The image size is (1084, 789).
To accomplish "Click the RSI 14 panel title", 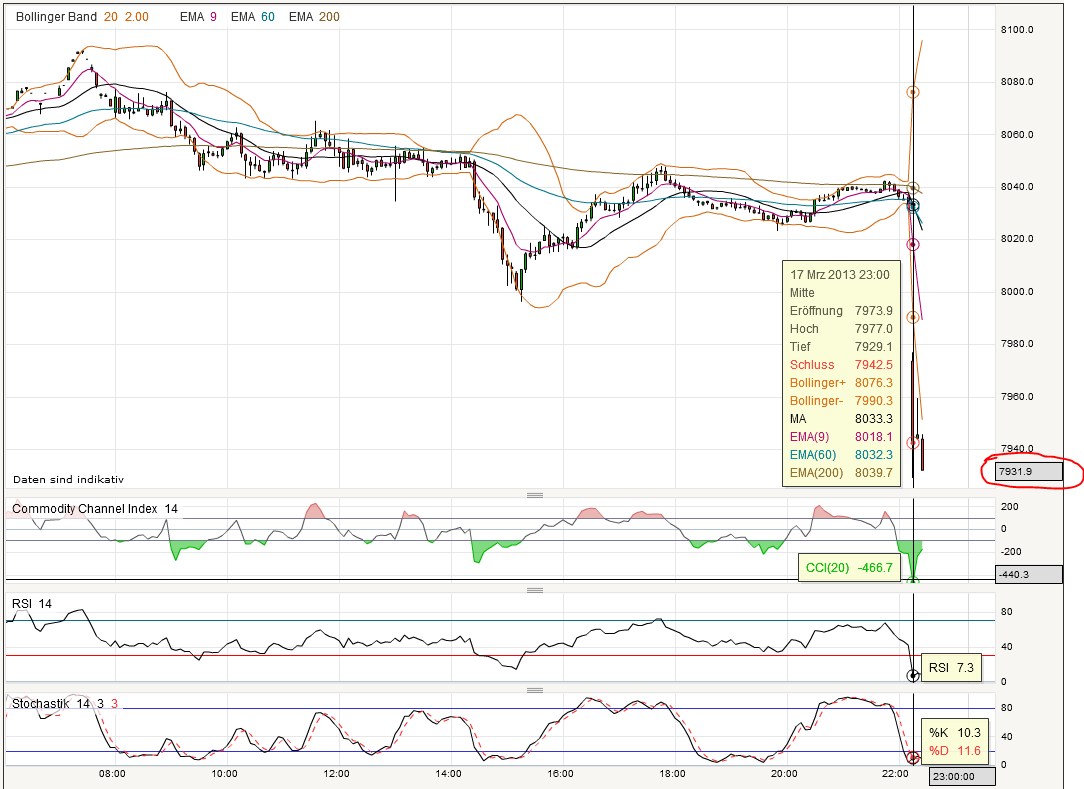I will coord(32,604).
